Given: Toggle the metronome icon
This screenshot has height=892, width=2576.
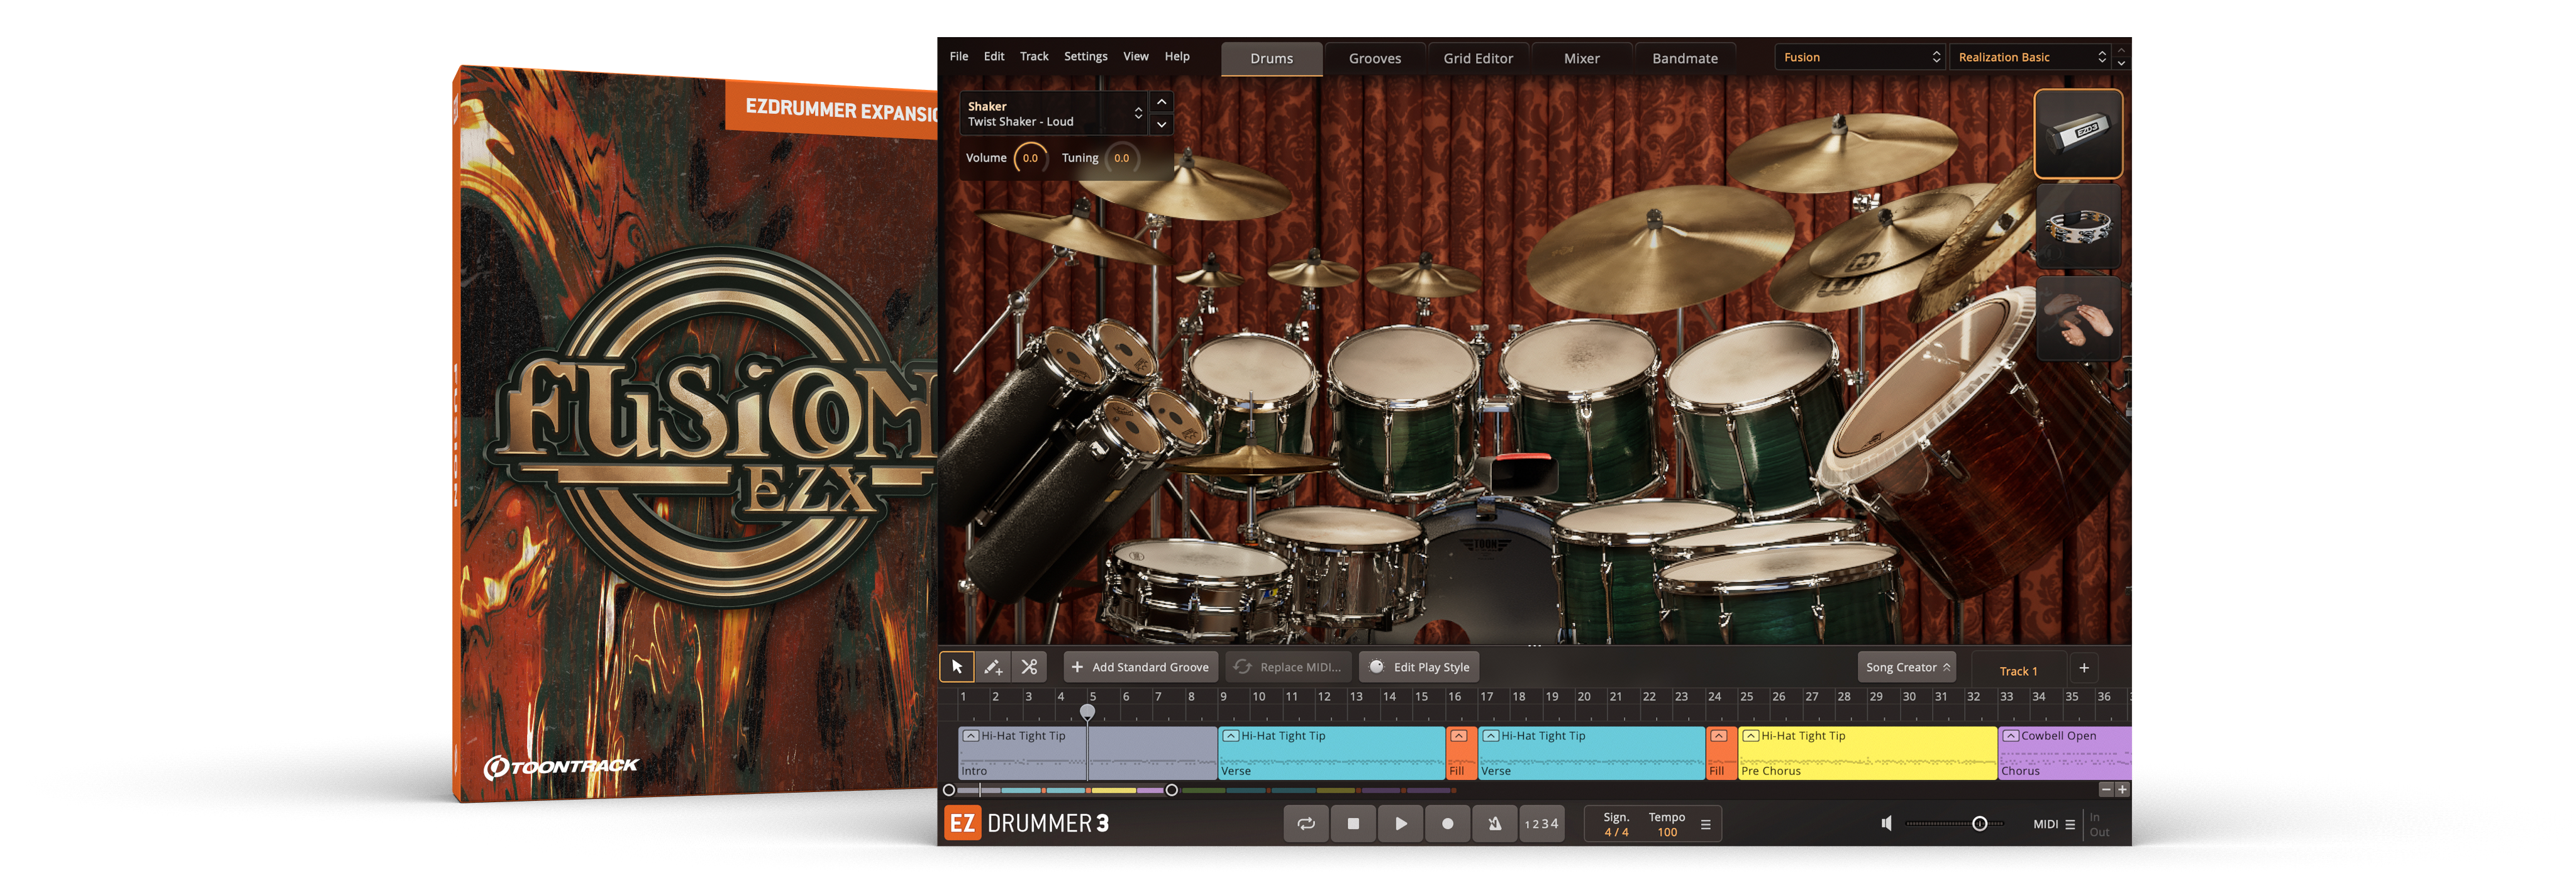Looking at the screenshot, I should (1494, 823).
